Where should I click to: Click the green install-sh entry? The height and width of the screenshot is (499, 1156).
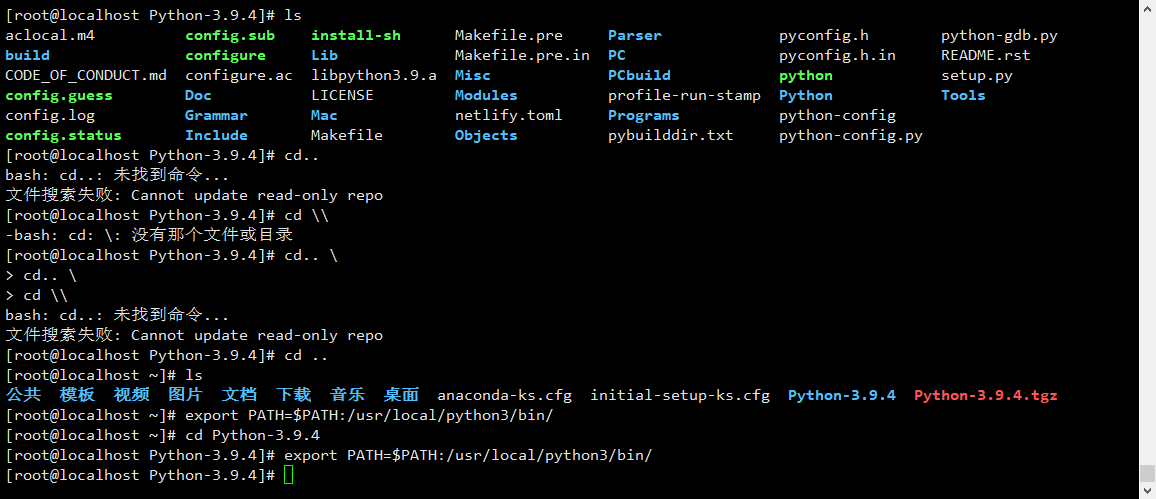356,35
